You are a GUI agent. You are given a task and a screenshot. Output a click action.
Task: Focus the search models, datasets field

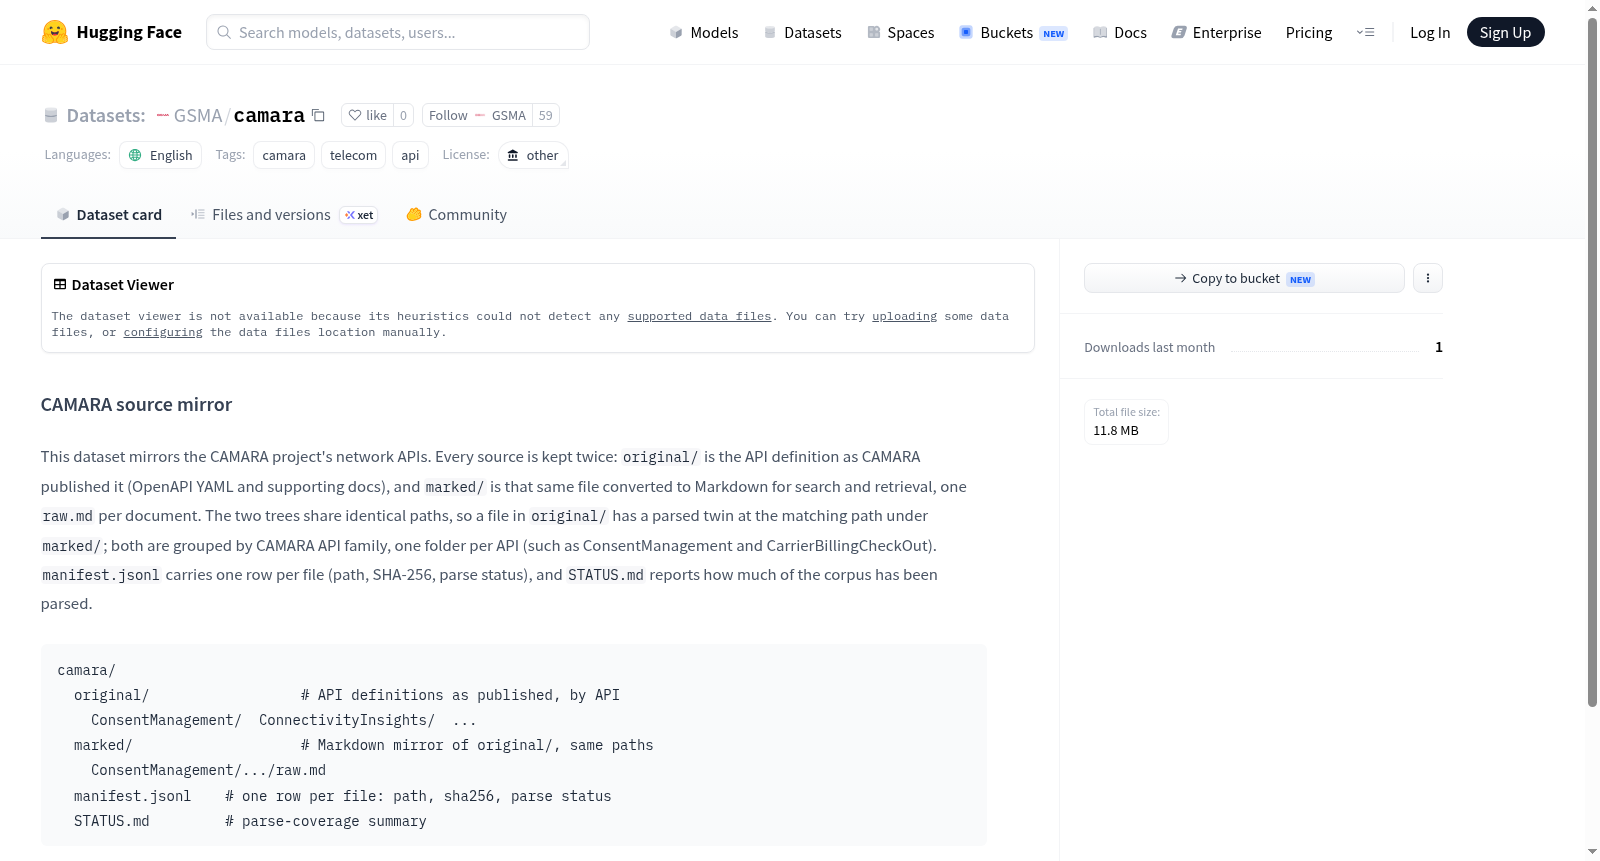click(x=398, y=32)
